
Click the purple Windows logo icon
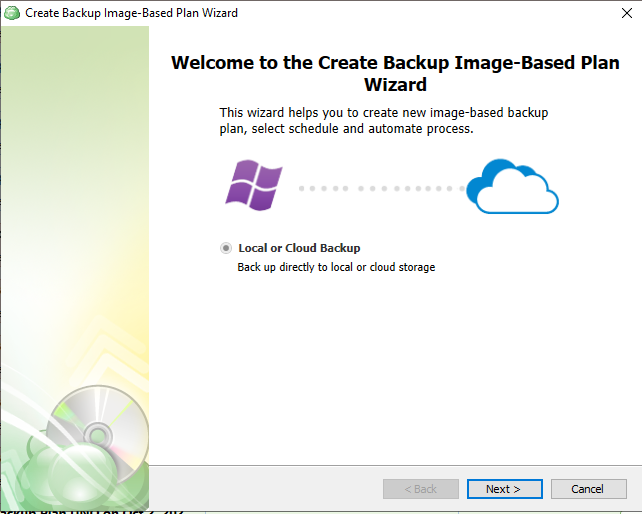(x=254, y=186)
